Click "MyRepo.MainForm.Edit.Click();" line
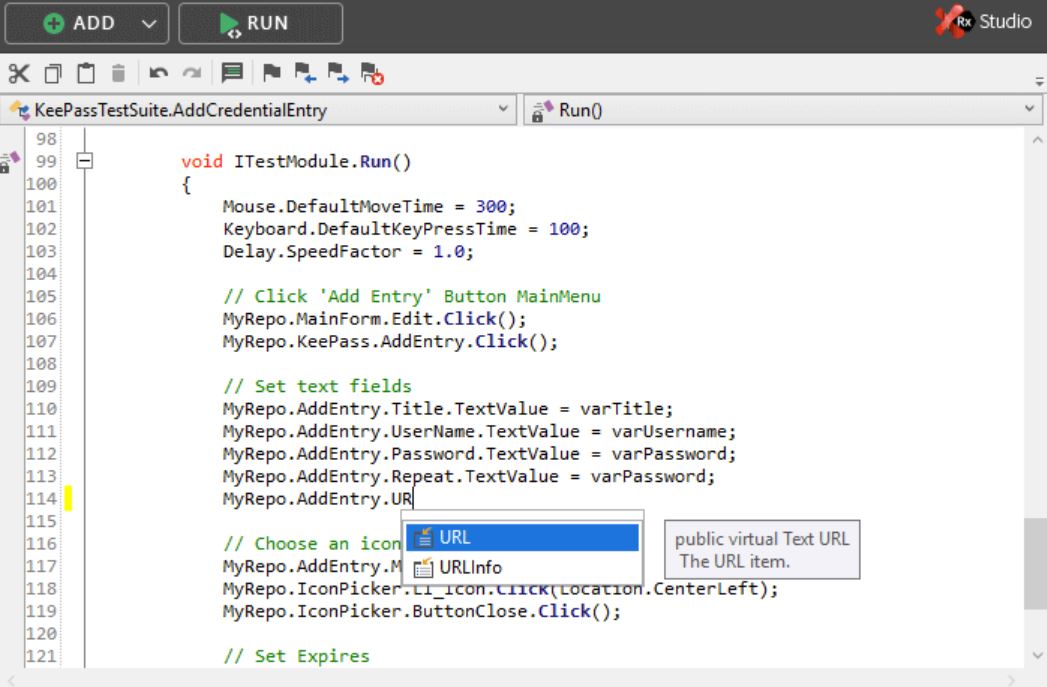 (x=375, y=319)
